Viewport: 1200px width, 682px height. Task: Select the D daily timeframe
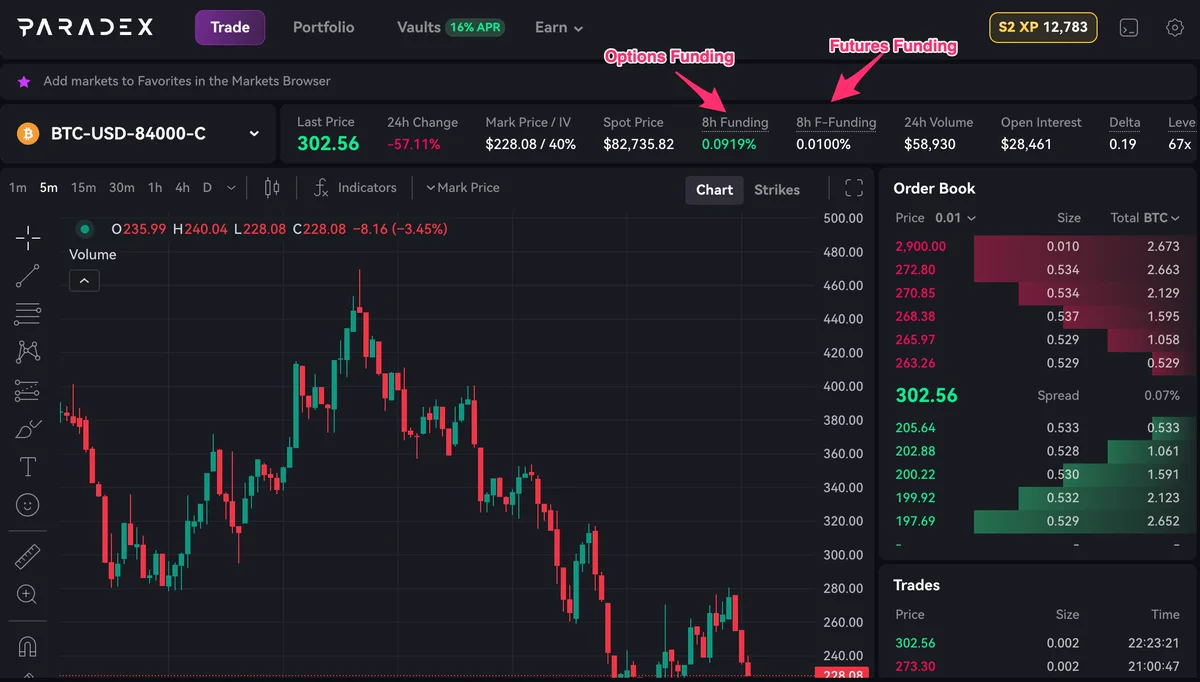[207, 188]
